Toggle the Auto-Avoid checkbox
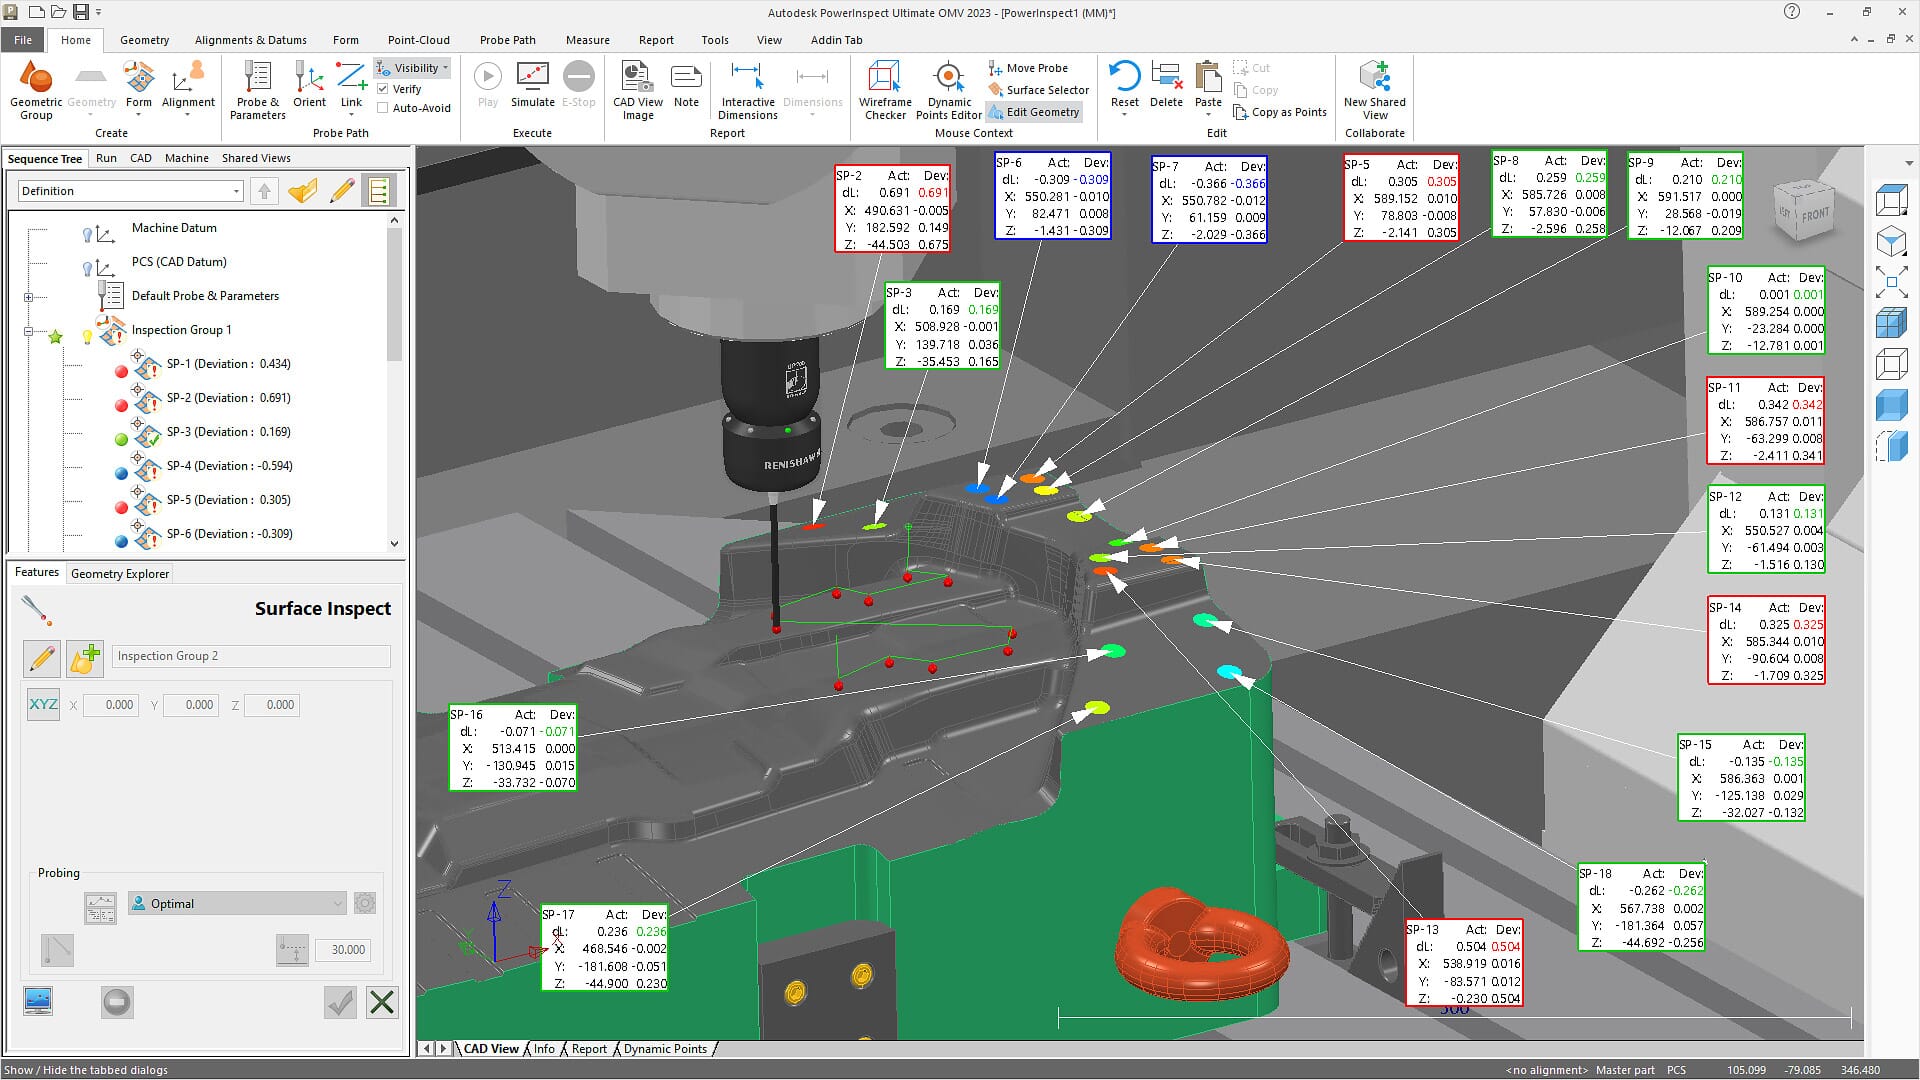This screenshot has height=1080, width=1920. coord(384,108)
